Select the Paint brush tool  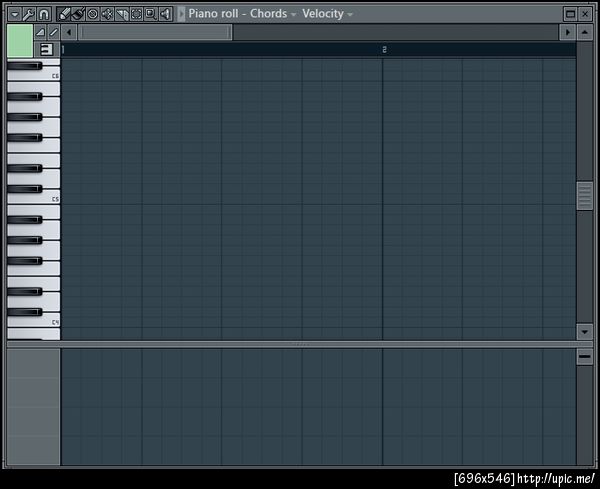pyautogui.click(x=78, y=15)
